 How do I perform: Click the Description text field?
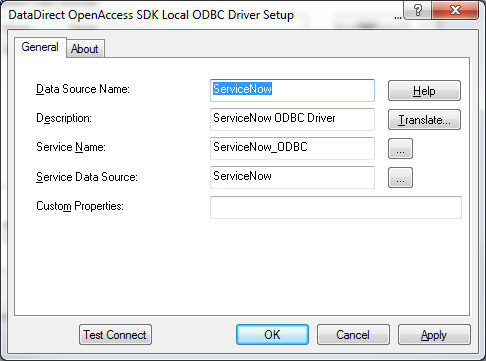click(292, 119)
